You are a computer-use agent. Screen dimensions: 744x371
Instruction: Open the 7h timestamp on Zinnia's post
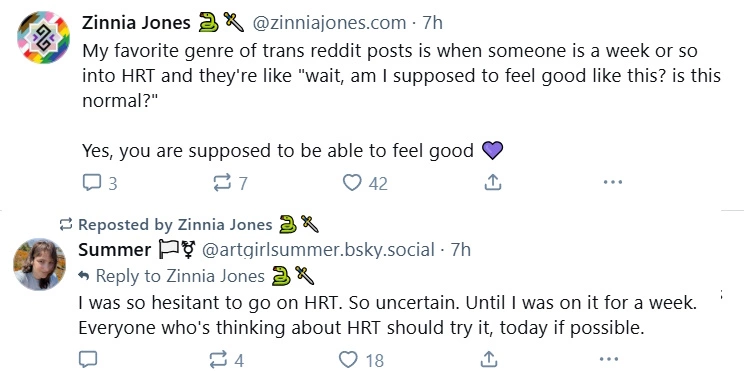[432, 22]
